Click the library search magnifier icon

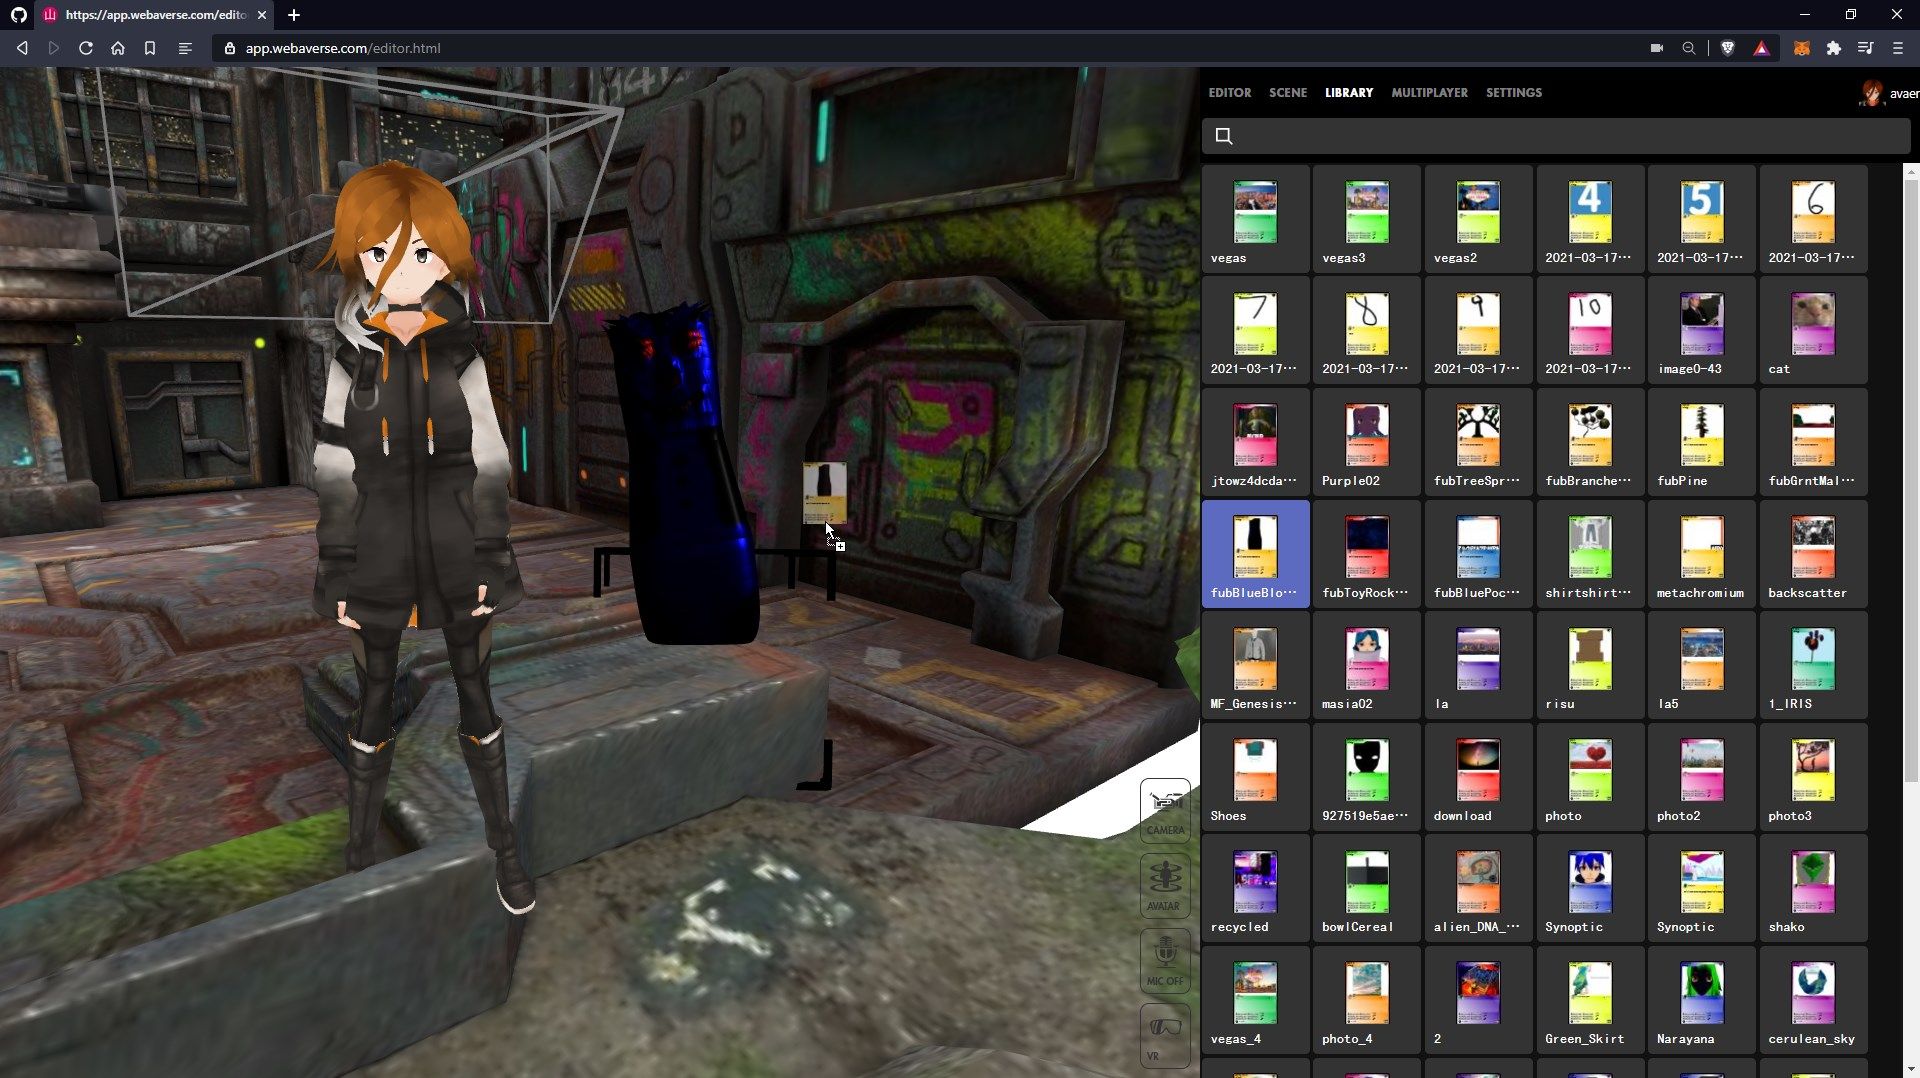(1223, 136)
